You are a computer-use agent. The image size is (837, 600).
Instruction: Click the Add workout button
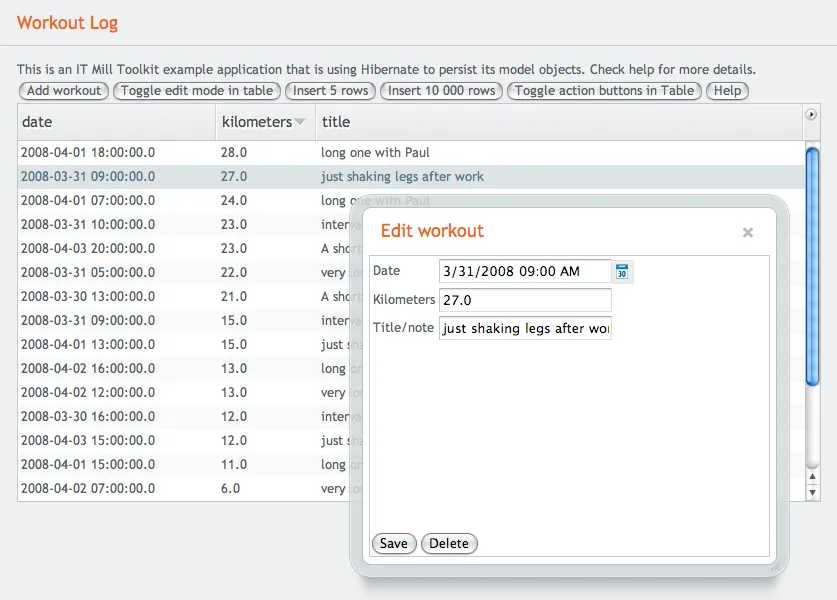coord(63,90)
